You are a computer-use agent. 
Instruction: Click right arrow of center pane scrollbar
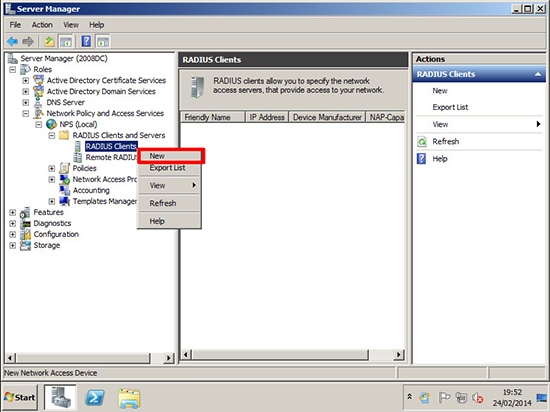click(x=398, y=354)
